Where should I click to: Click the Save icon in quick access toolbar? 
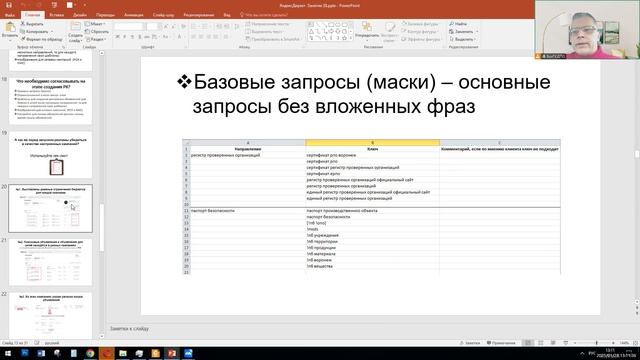(9, 5)
